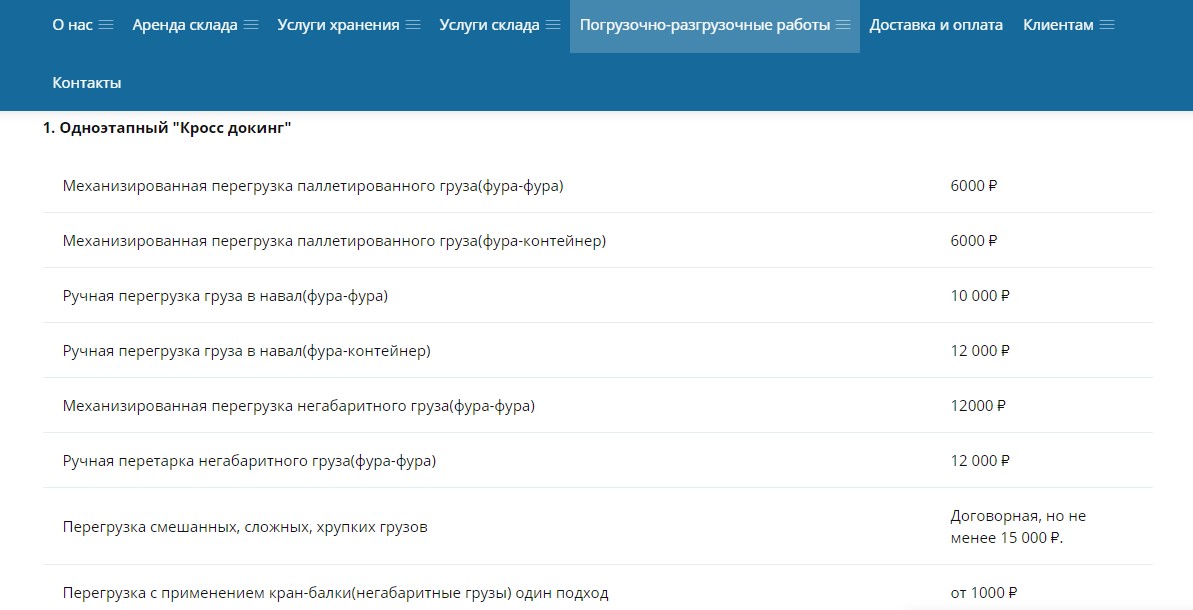
Task: Expand submenu icon next to Погрузочно-разгрузочные работы
Action: 843,25
